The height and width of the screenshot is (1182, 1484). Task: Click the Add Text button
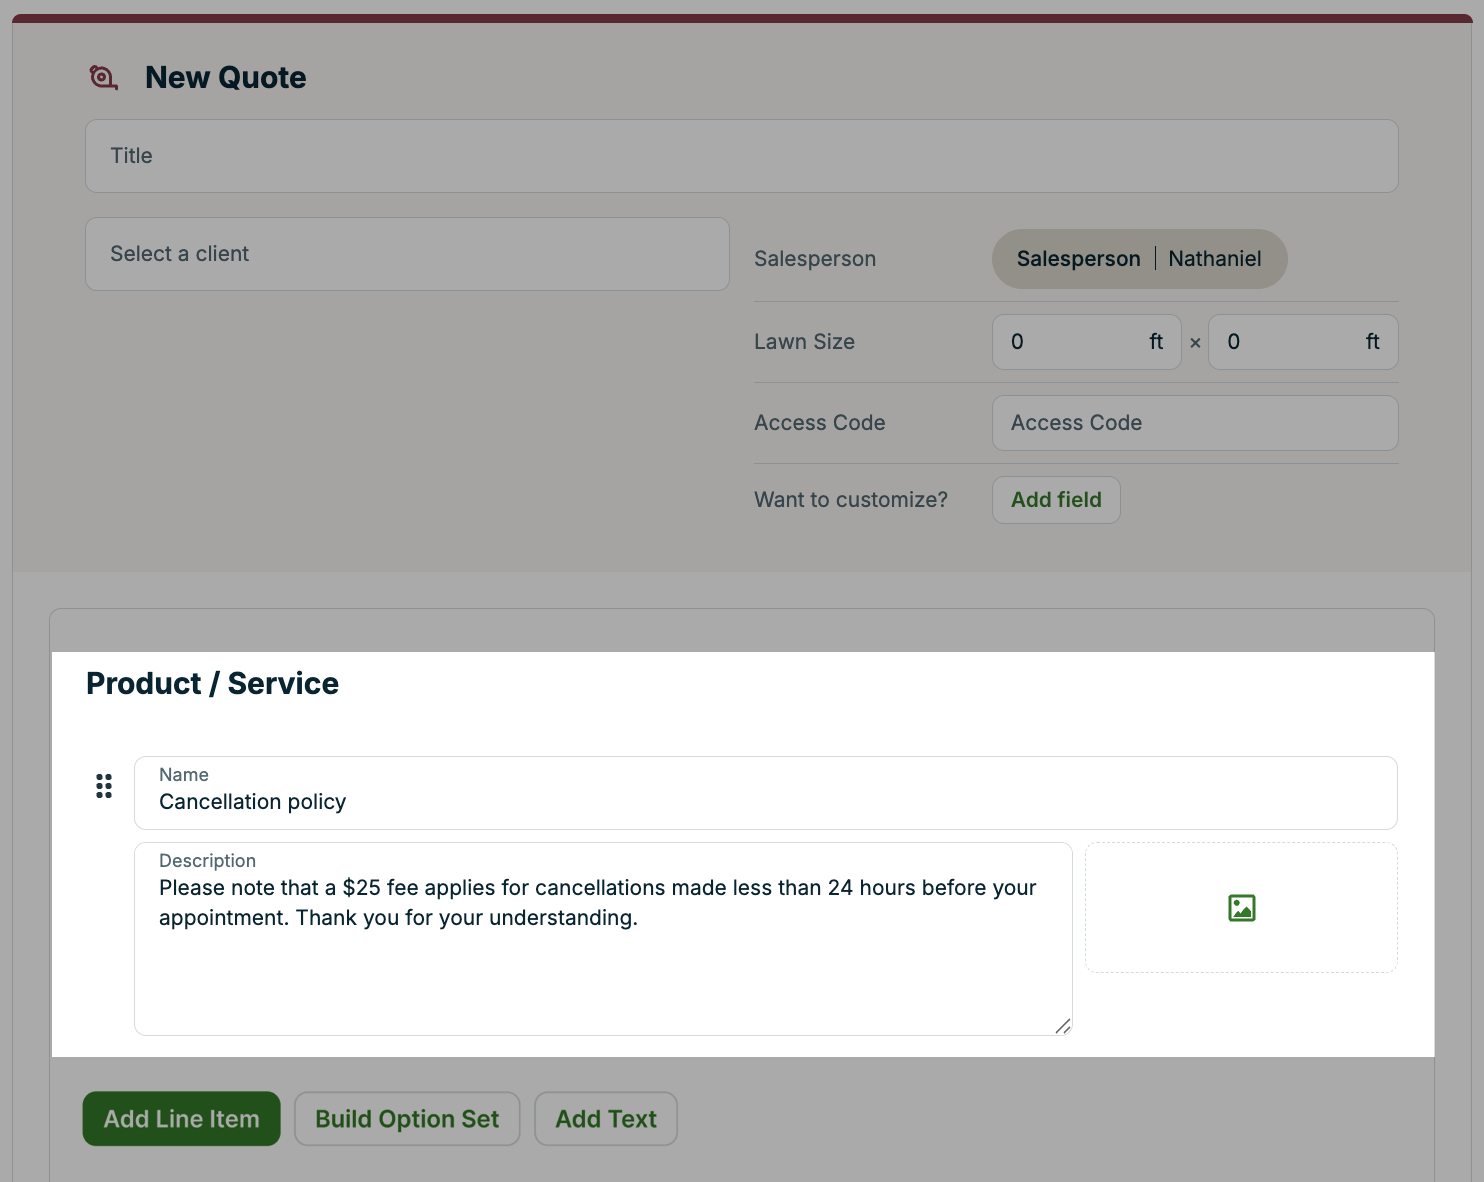pos(606,1119)
